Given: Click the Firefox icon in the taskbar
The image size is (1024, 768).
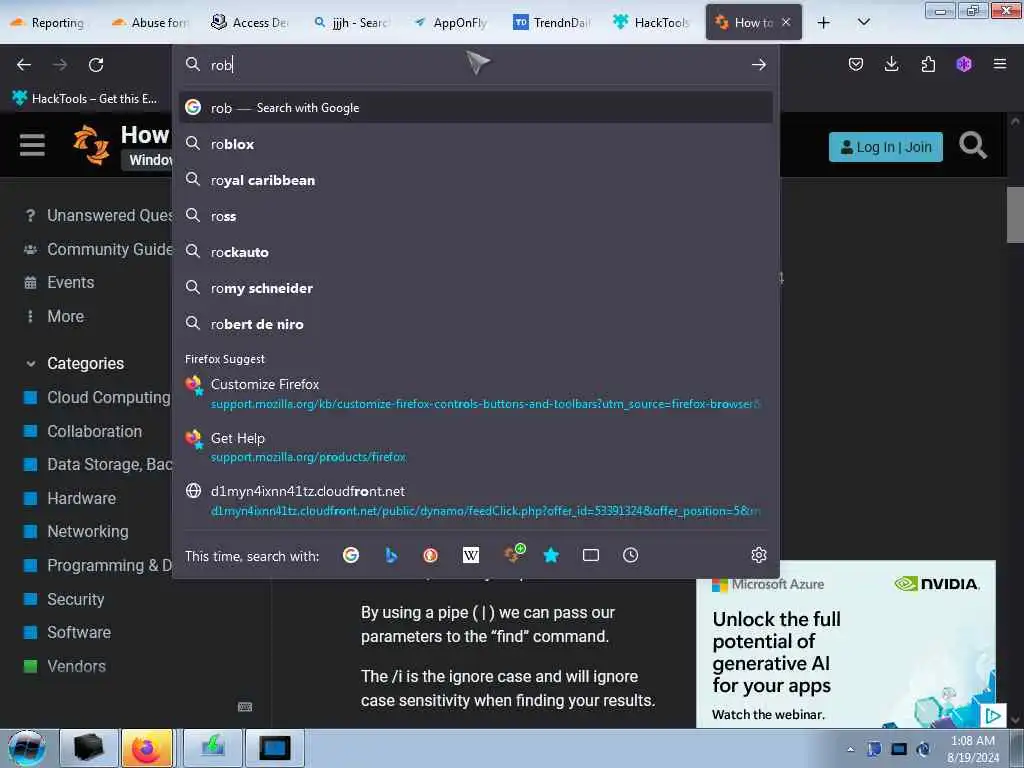Looking at the screenshot, I should pyautogui.click(x=147, y=748).
